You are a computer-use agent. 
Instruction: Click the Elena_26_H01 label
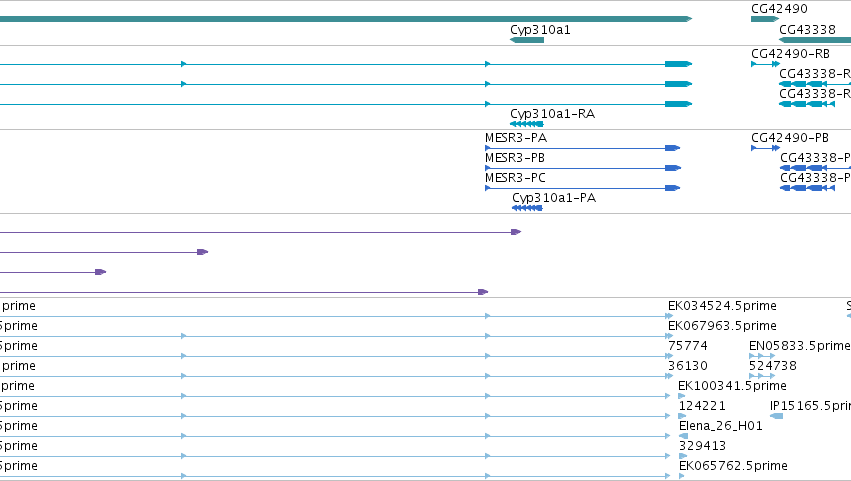click(x=721, y=426)
